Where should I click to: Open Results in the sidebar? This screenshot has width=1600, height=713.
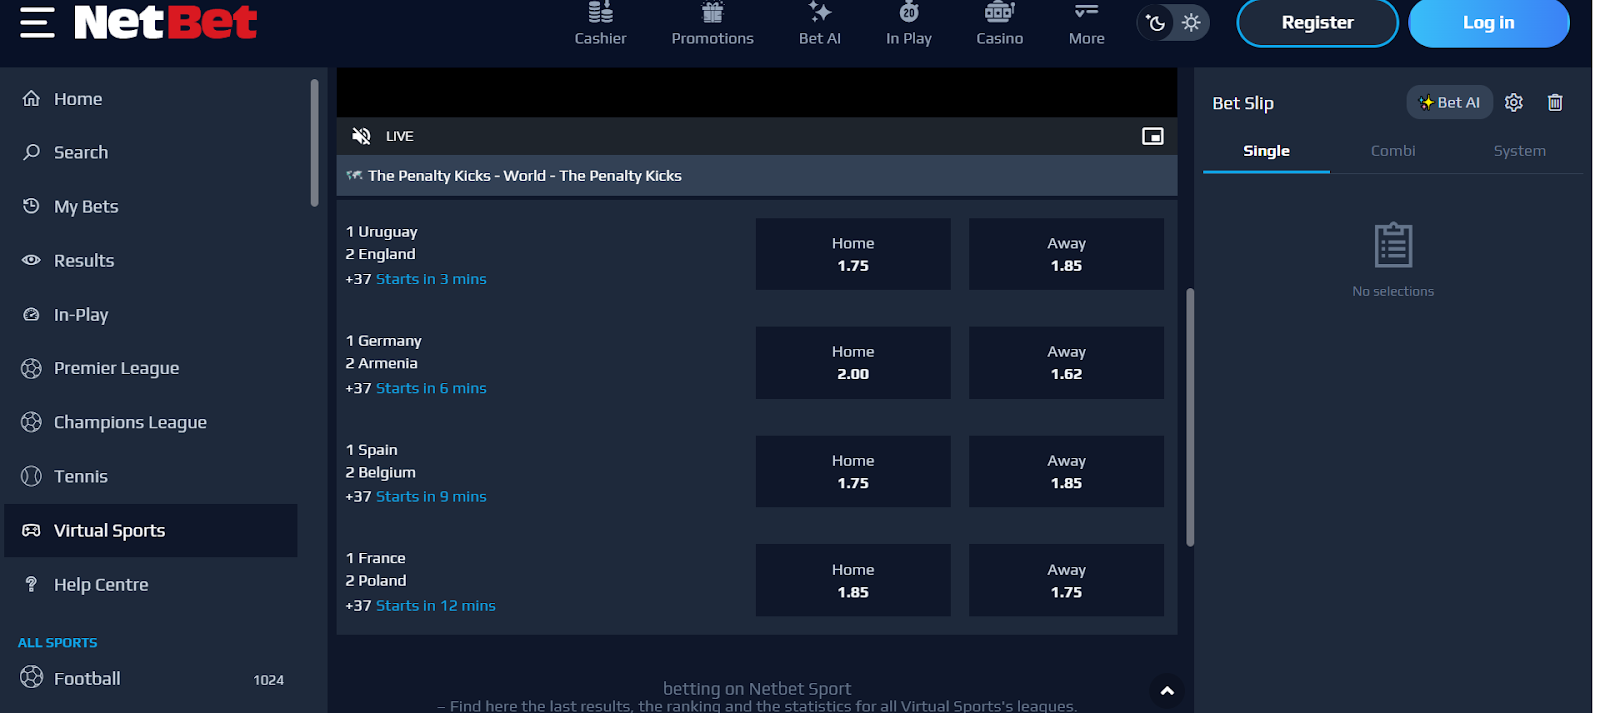(151, 260)
